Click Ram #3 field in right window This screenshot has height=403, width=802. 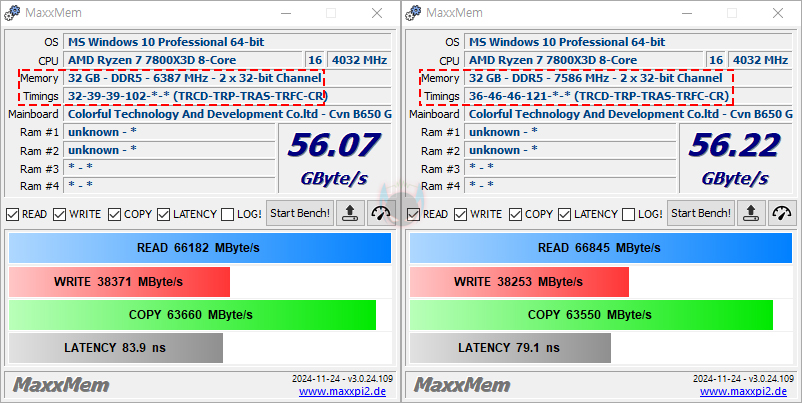(x=570, y=167)
